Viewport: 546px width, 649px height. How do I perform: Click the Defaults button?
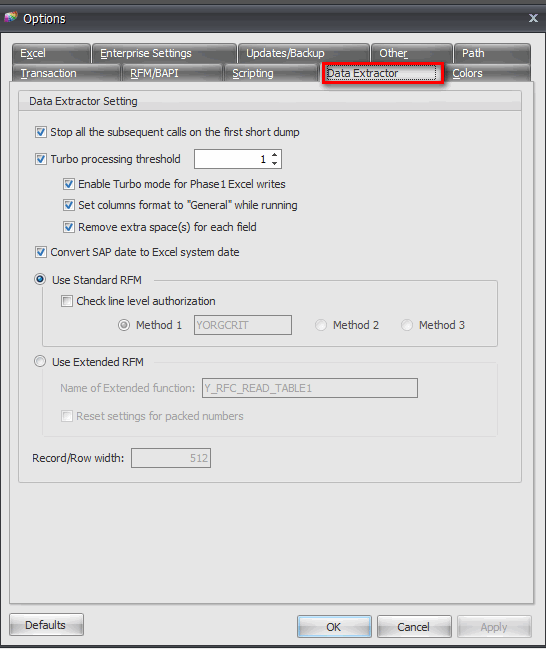tap(46, 625)
